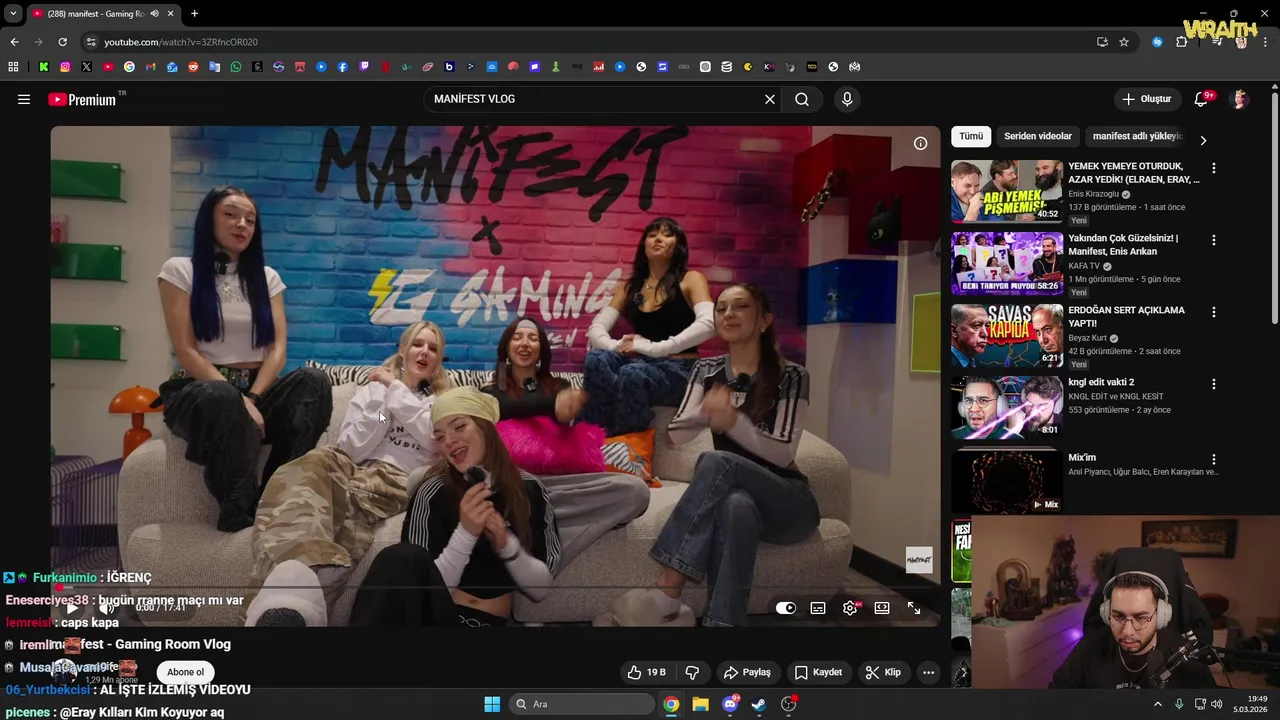Click the Oluştur create button
The width and height of the screenshot is (1280, 720).
click(x=1147, y=99)
